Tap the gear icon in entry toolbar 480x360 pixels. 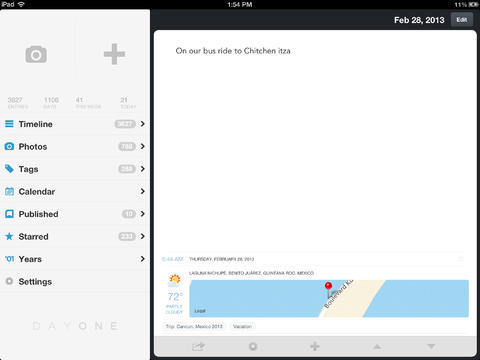[253, 347]
